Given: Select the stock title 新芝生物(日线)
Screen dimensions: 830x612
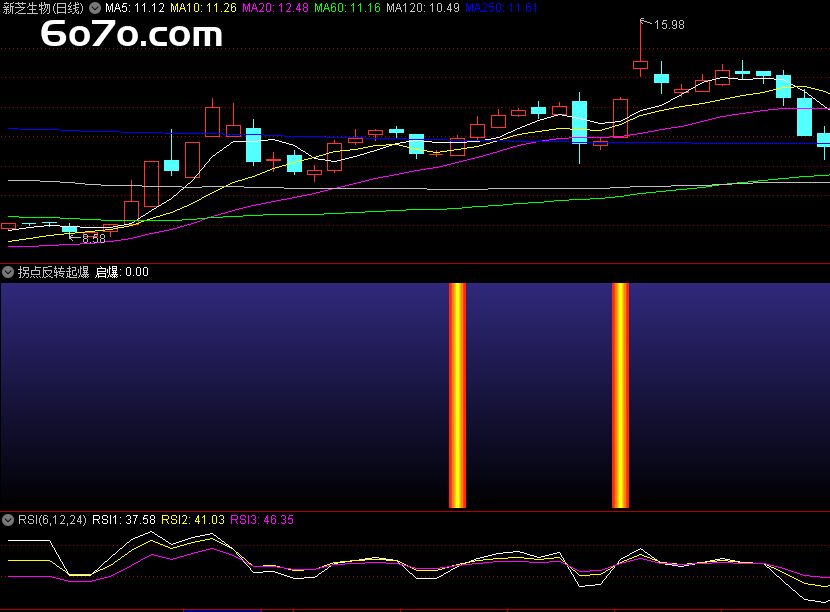Looking at the screenshot, I should point(43,8).
